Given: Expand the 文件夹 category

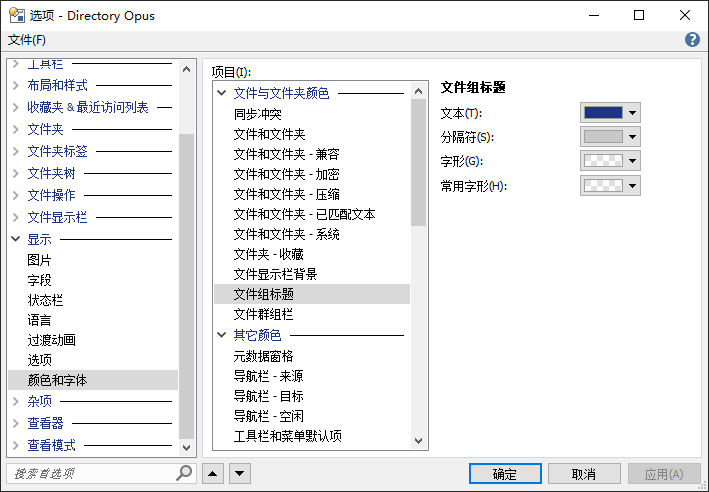Looking at the screenshot, I should click(x=16, y=129).
